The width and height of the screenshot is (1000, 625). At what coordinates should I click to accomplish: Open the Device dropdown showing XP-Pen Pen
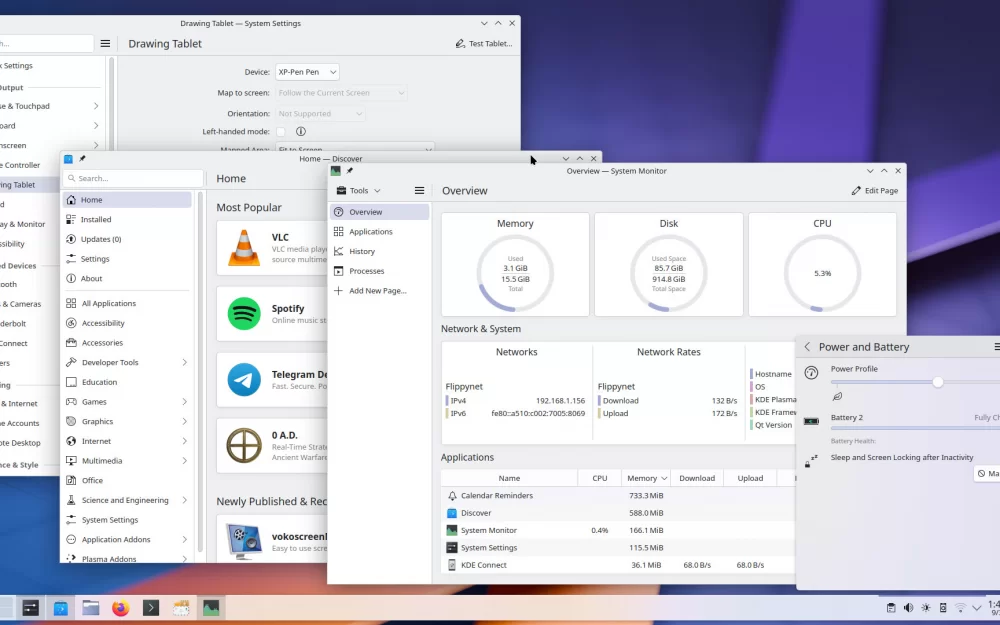(x=307, y=71)
